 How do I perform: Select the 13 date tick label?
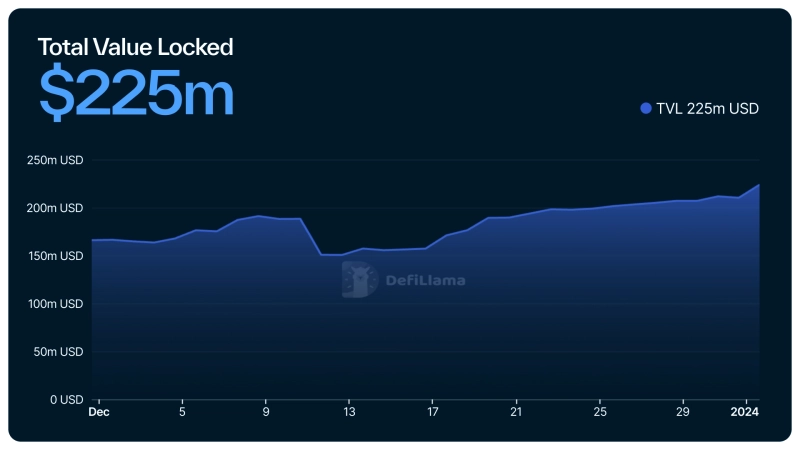pyautogui.click(x=349, y=412)
